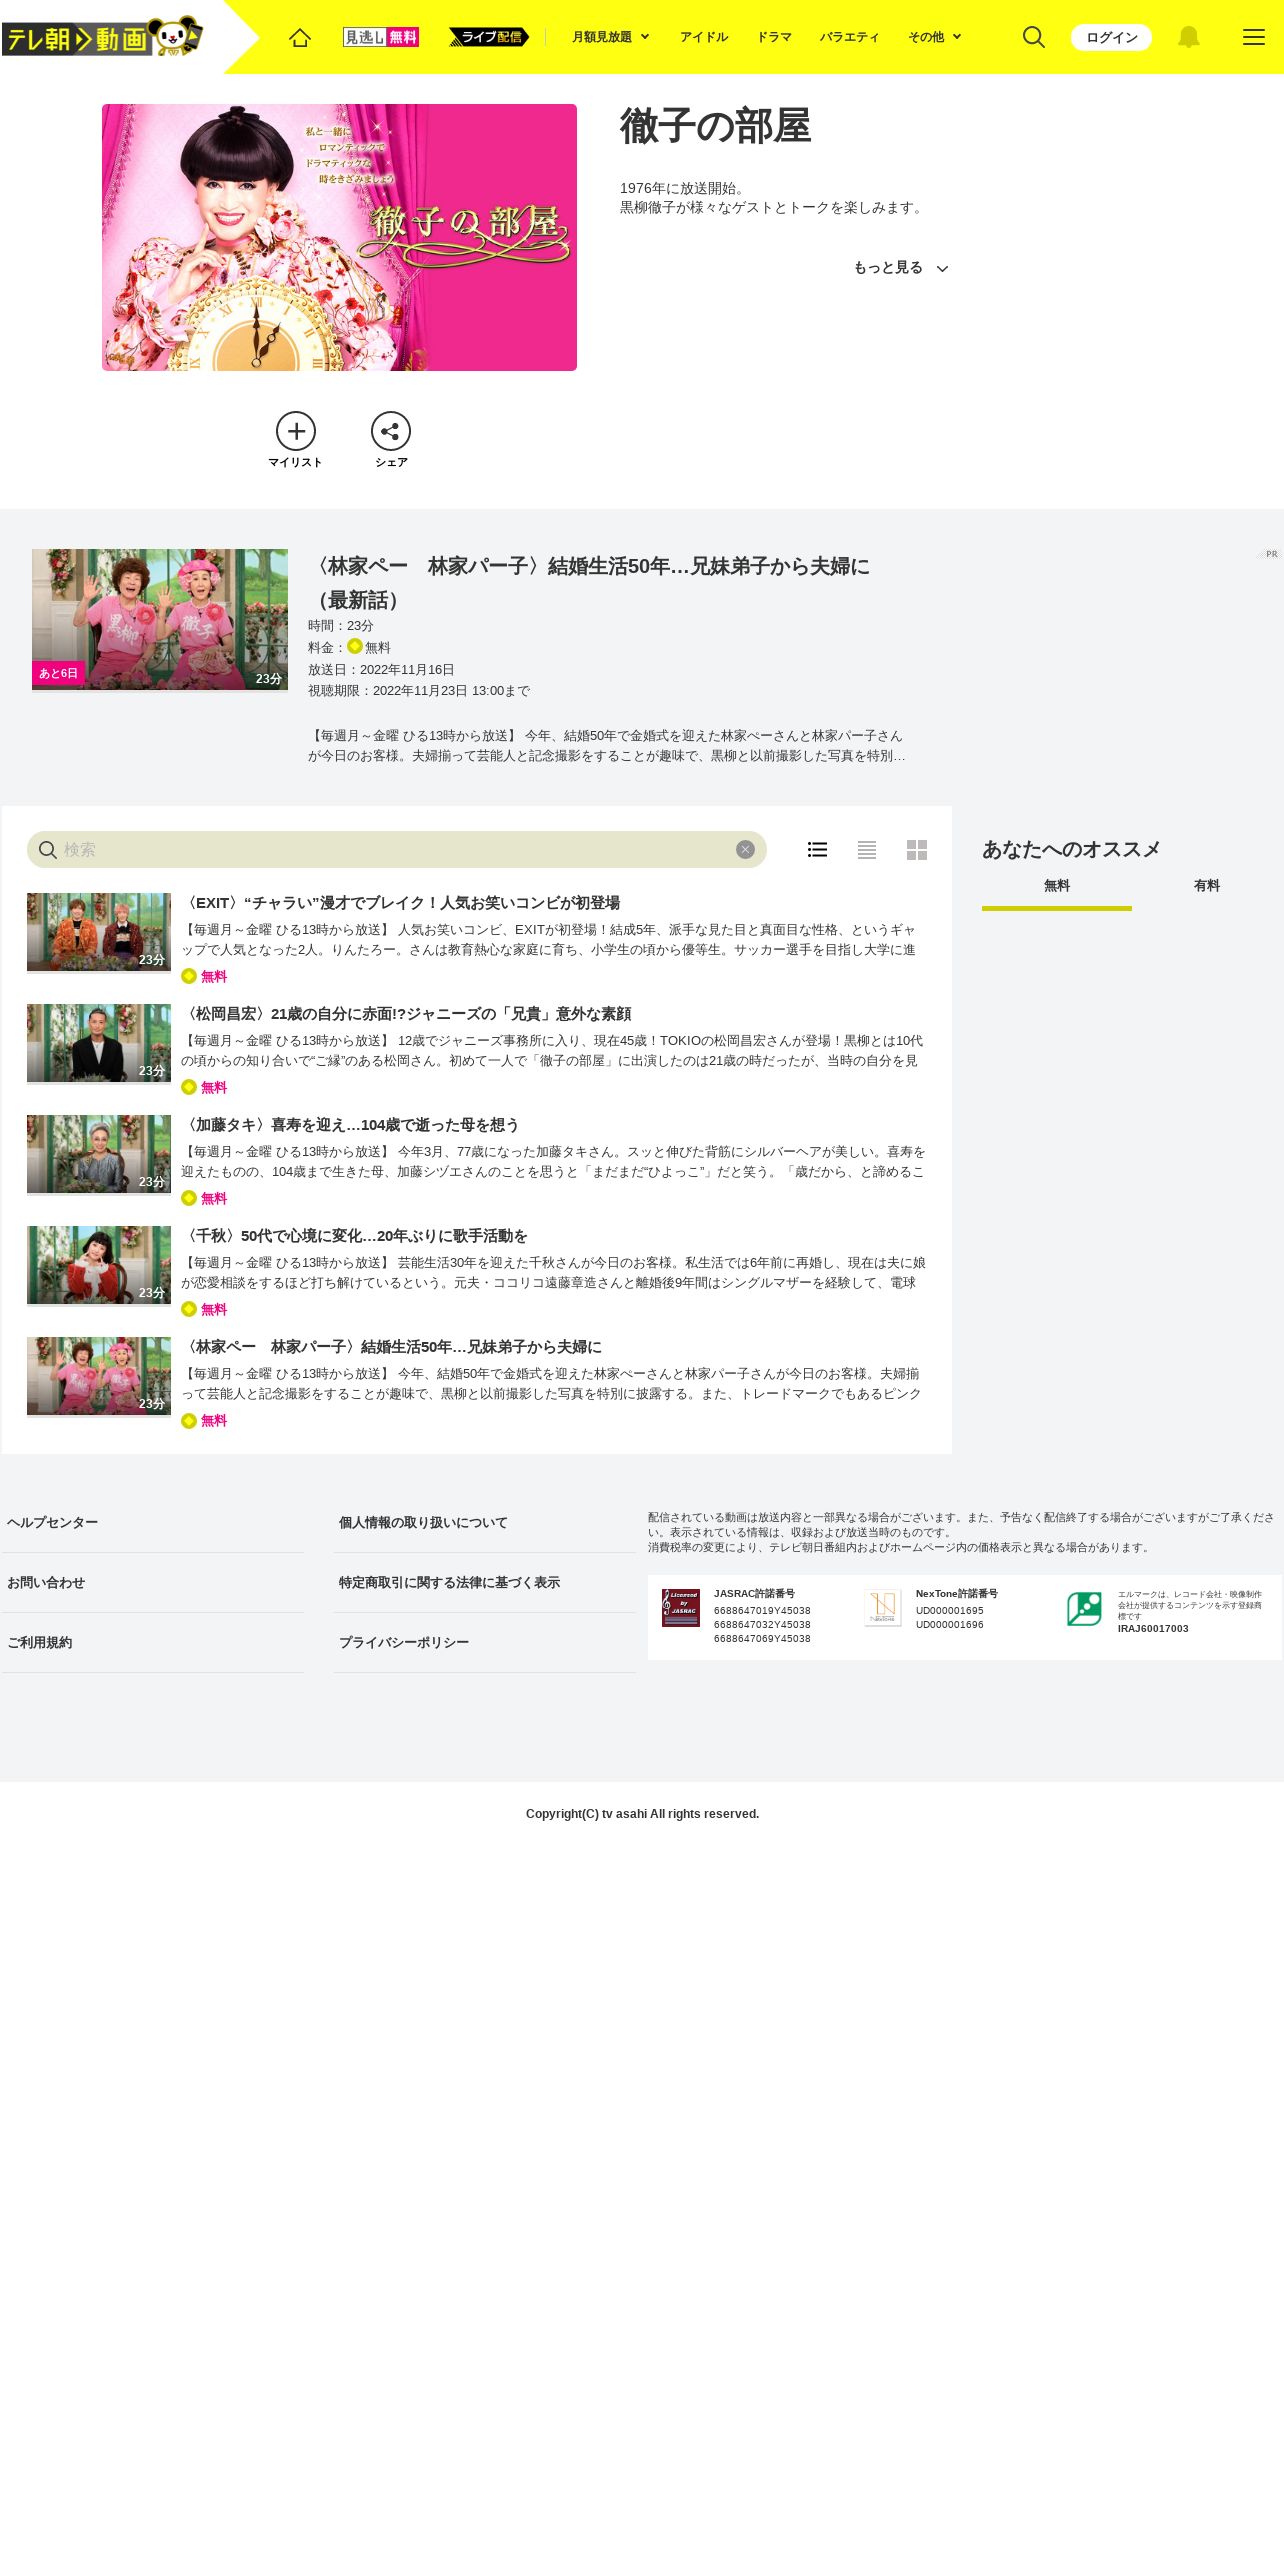Open 〈松岡昌宏〉21歳の自分に赤面 title
The width and height of the screenshot is (1284, 2568).
click(x=406, y=1014)
